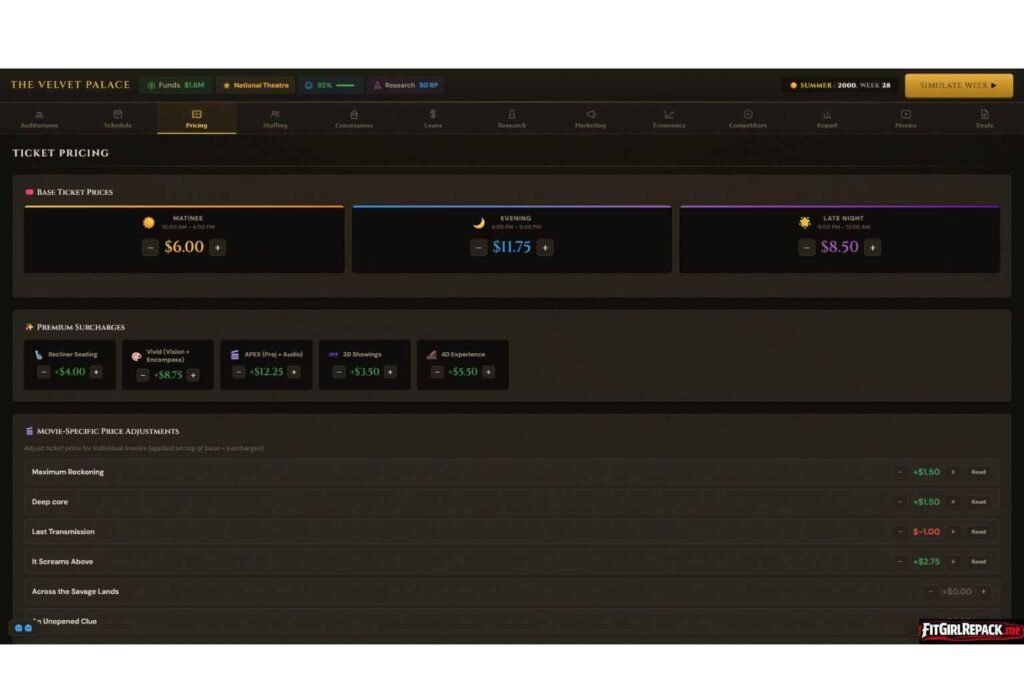Reset the Maximum Reckoning adjustment

978,472
